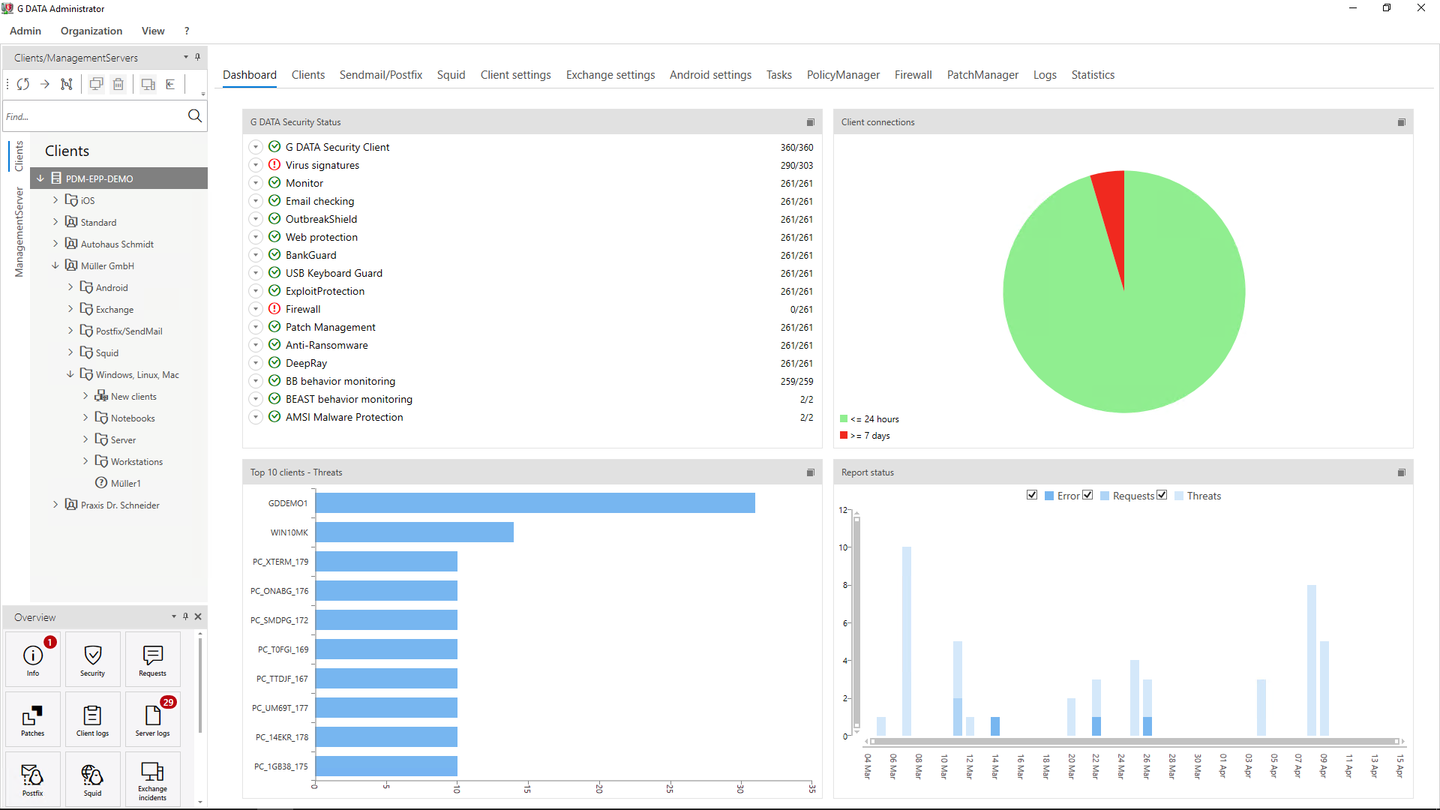Click the collapse-left arrow icon in Clients toolbar
The height and width of the screenshot is (810, 1440).
pos(171,84)
